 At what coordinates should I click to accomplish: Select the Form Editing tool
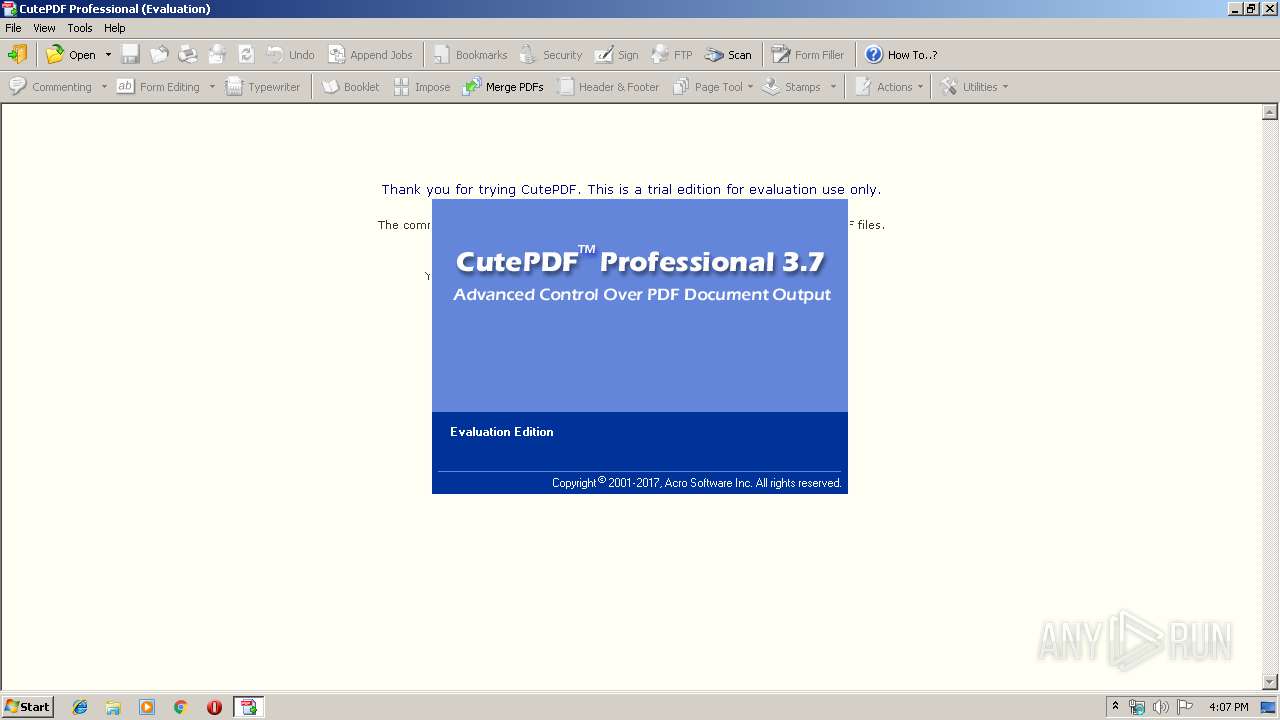(158, 87)
